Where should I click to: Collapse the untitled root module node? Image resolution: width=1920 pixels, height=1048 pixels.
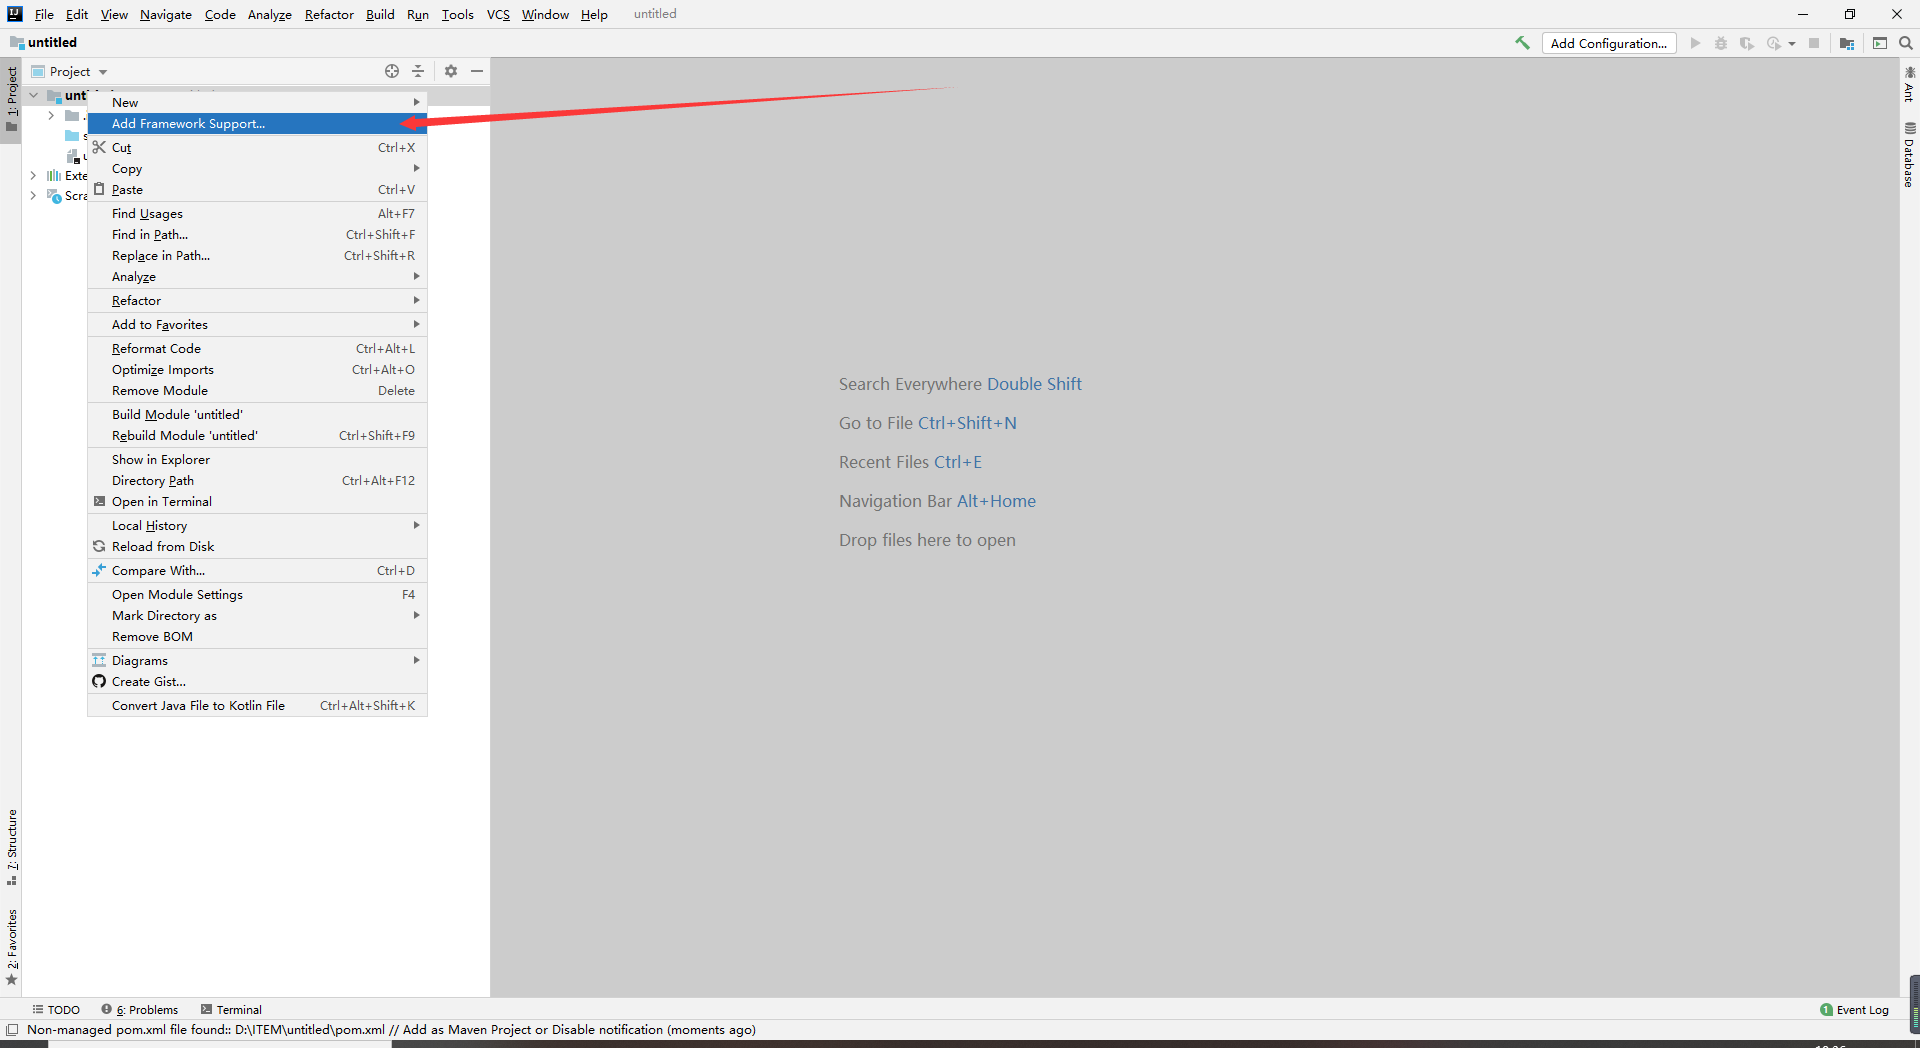[33, 95]
